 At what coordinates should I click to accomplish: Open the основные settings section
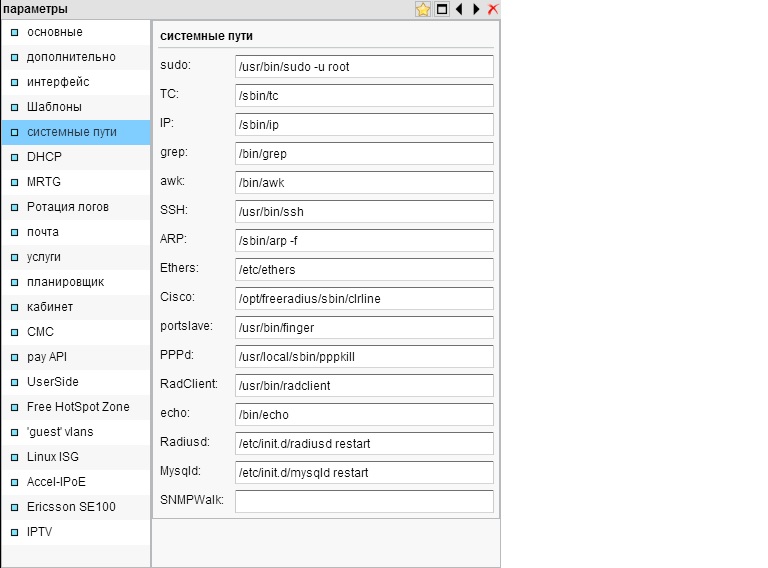54,32
